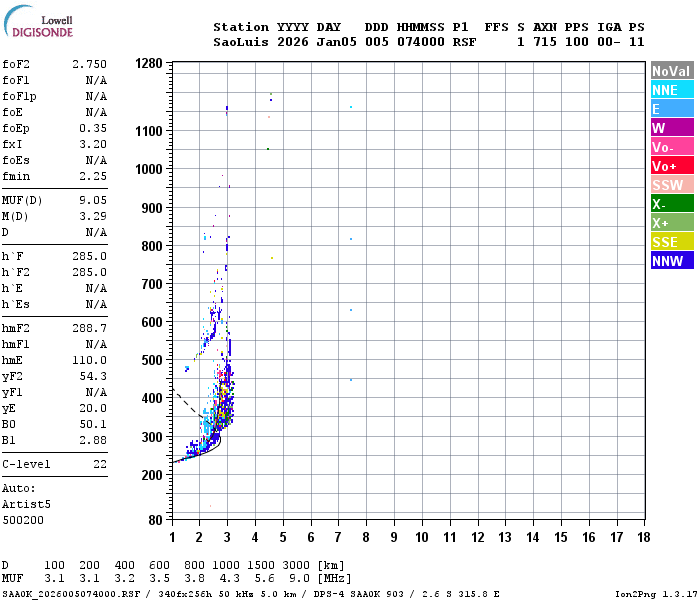The width and height of the screenshot is (700, 600).
Task: Select the NoVal legend swatch
Action: tap(672, 71)
